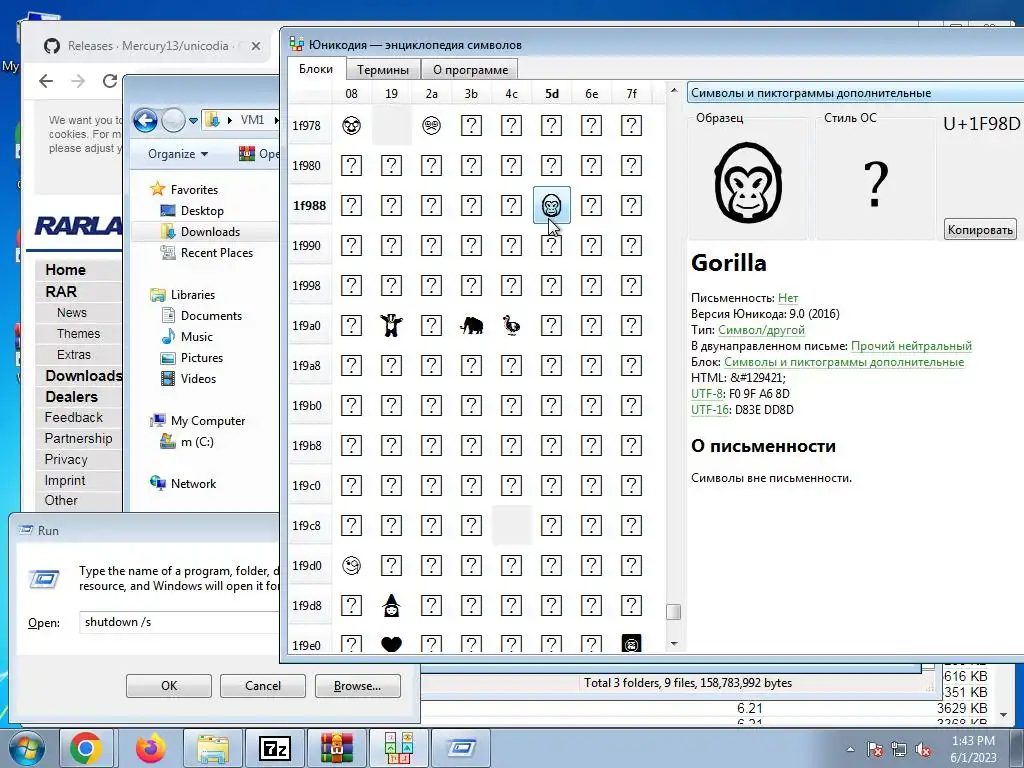Click Cancel in the Run dialog
Image resolution: width=1024 pixels, height=768 pixels.
263,686
